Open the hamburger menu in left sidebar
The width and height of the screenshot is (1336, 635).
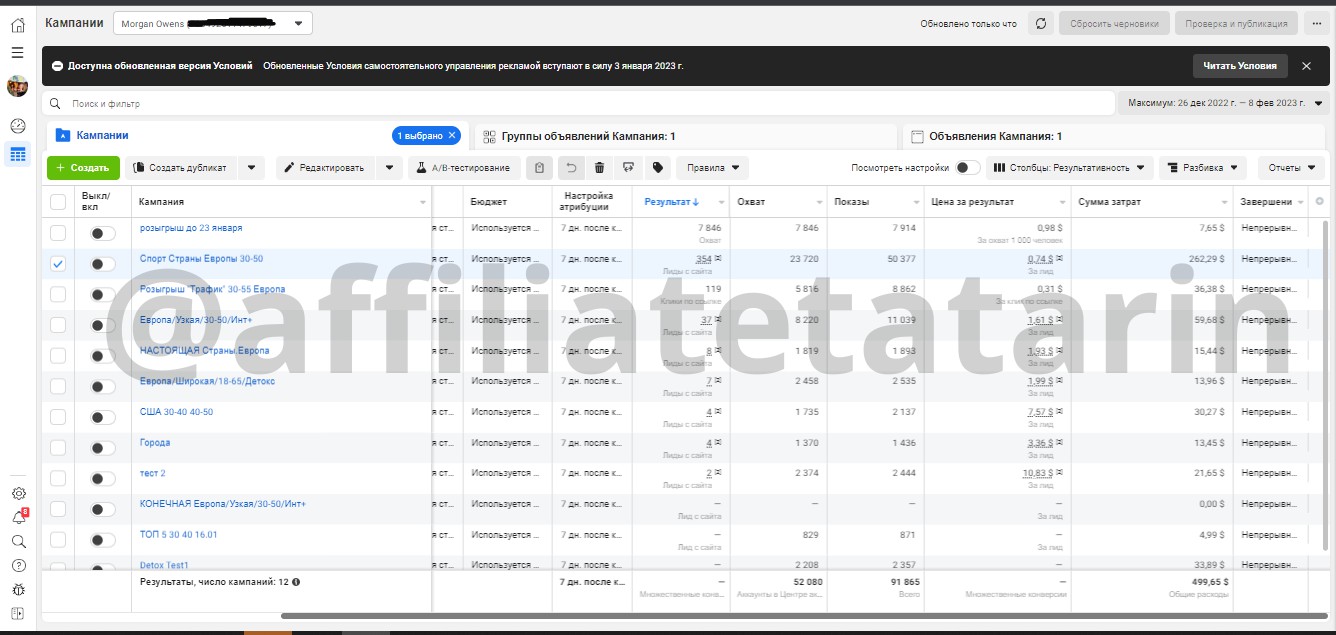pos(17,52)
